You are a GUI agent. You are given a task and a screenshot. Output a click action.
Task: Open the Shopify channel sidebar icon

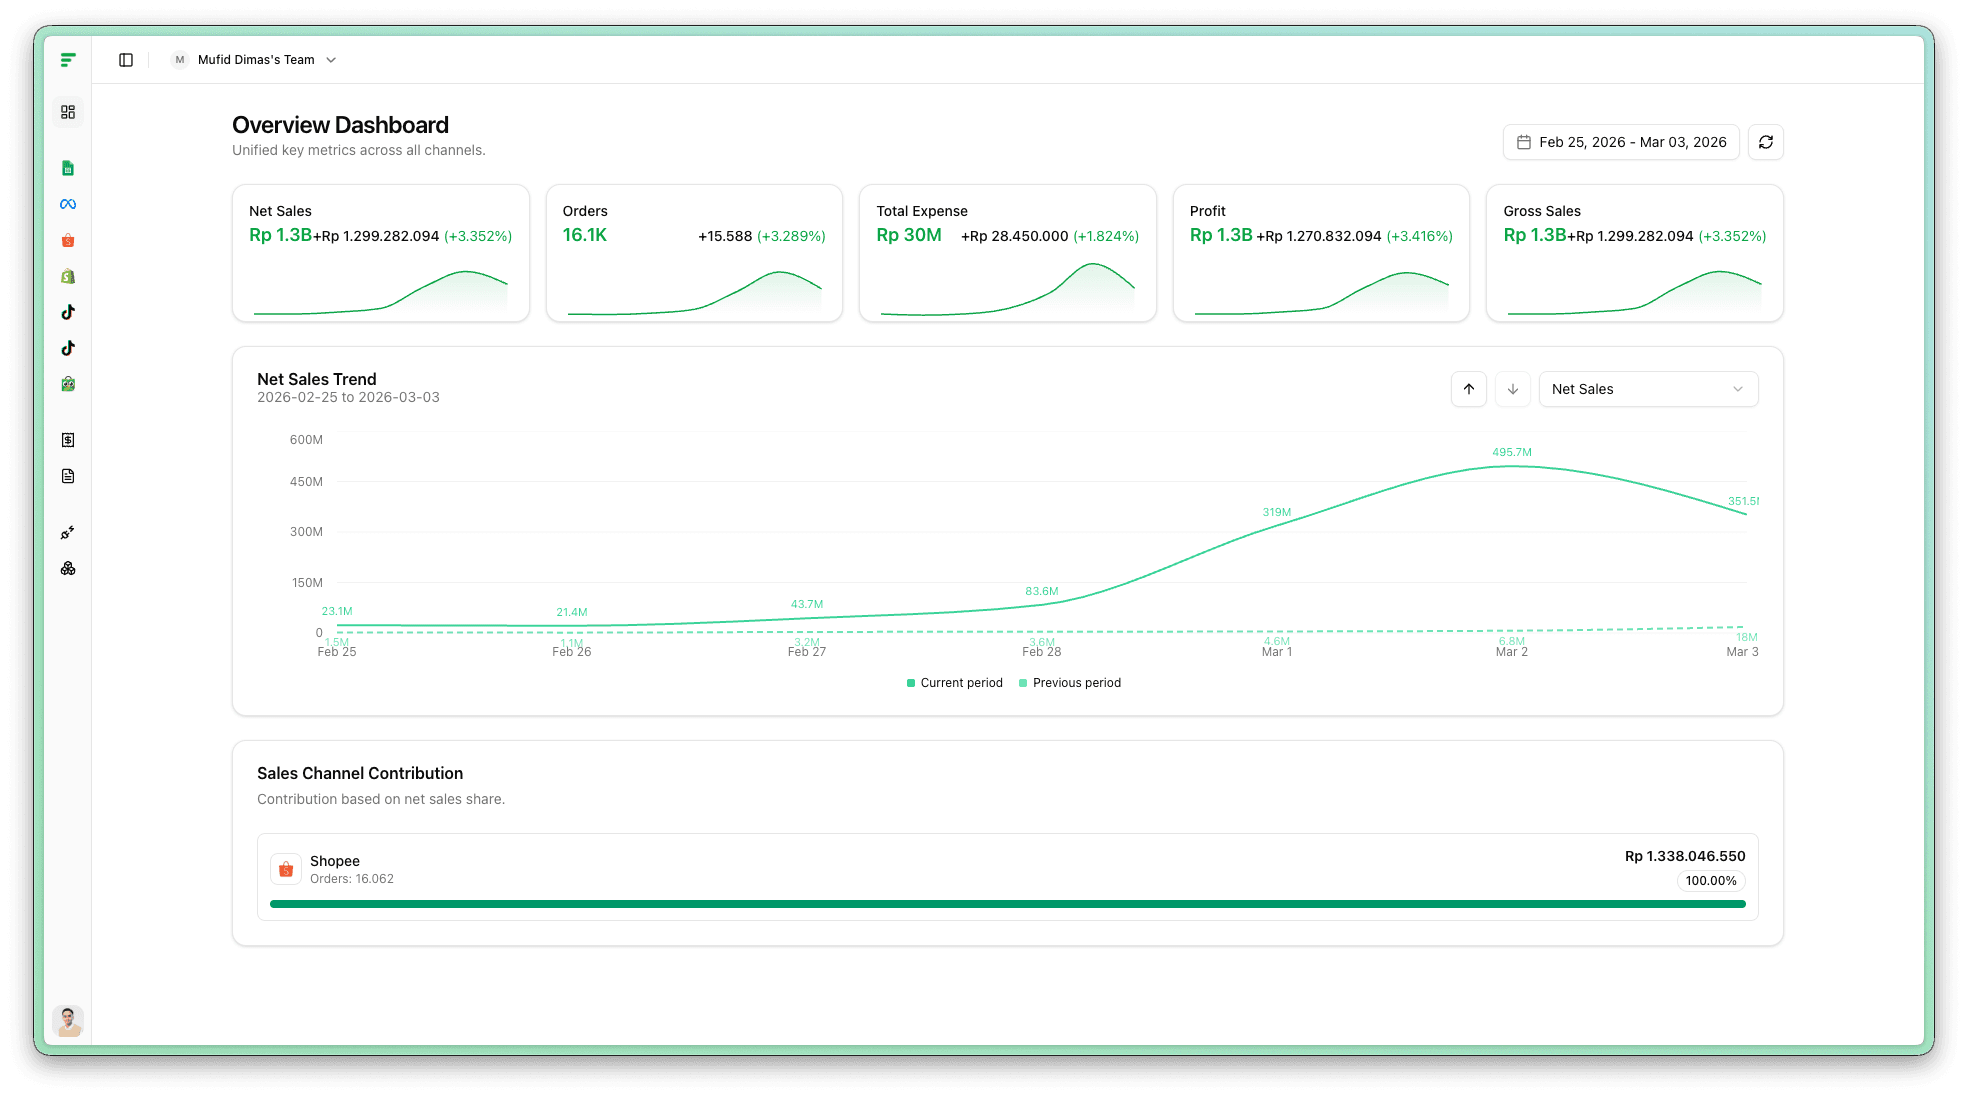(x=68, y=276)
